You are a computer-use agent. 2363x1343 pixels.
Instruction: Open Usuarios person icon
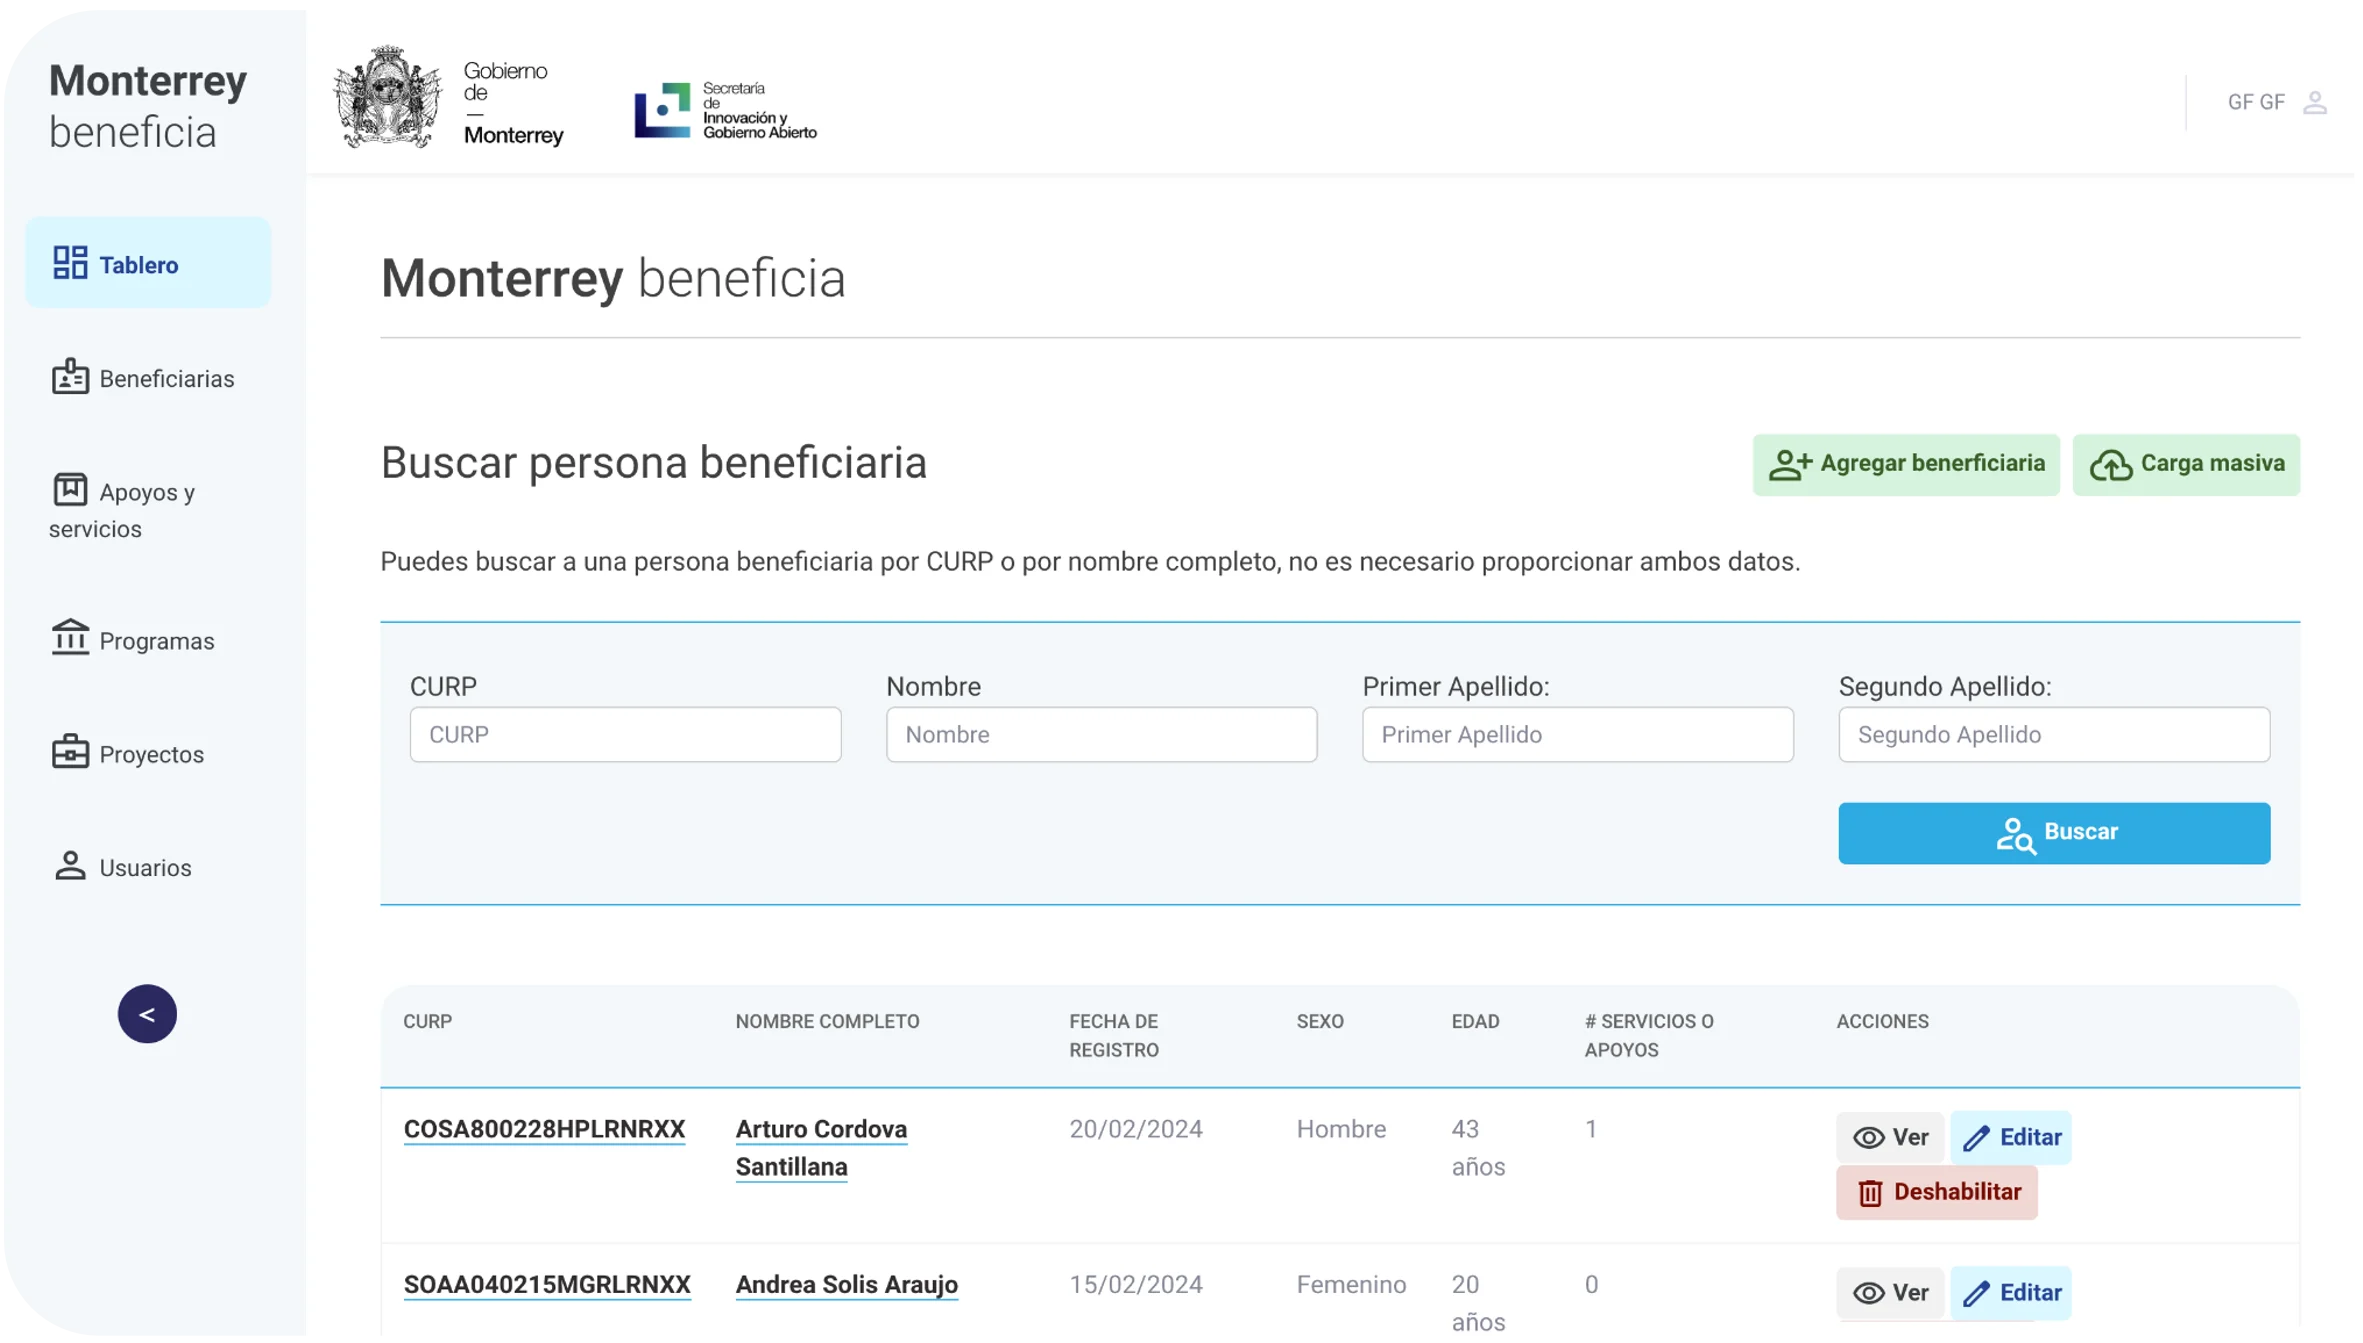click(70, 866)
